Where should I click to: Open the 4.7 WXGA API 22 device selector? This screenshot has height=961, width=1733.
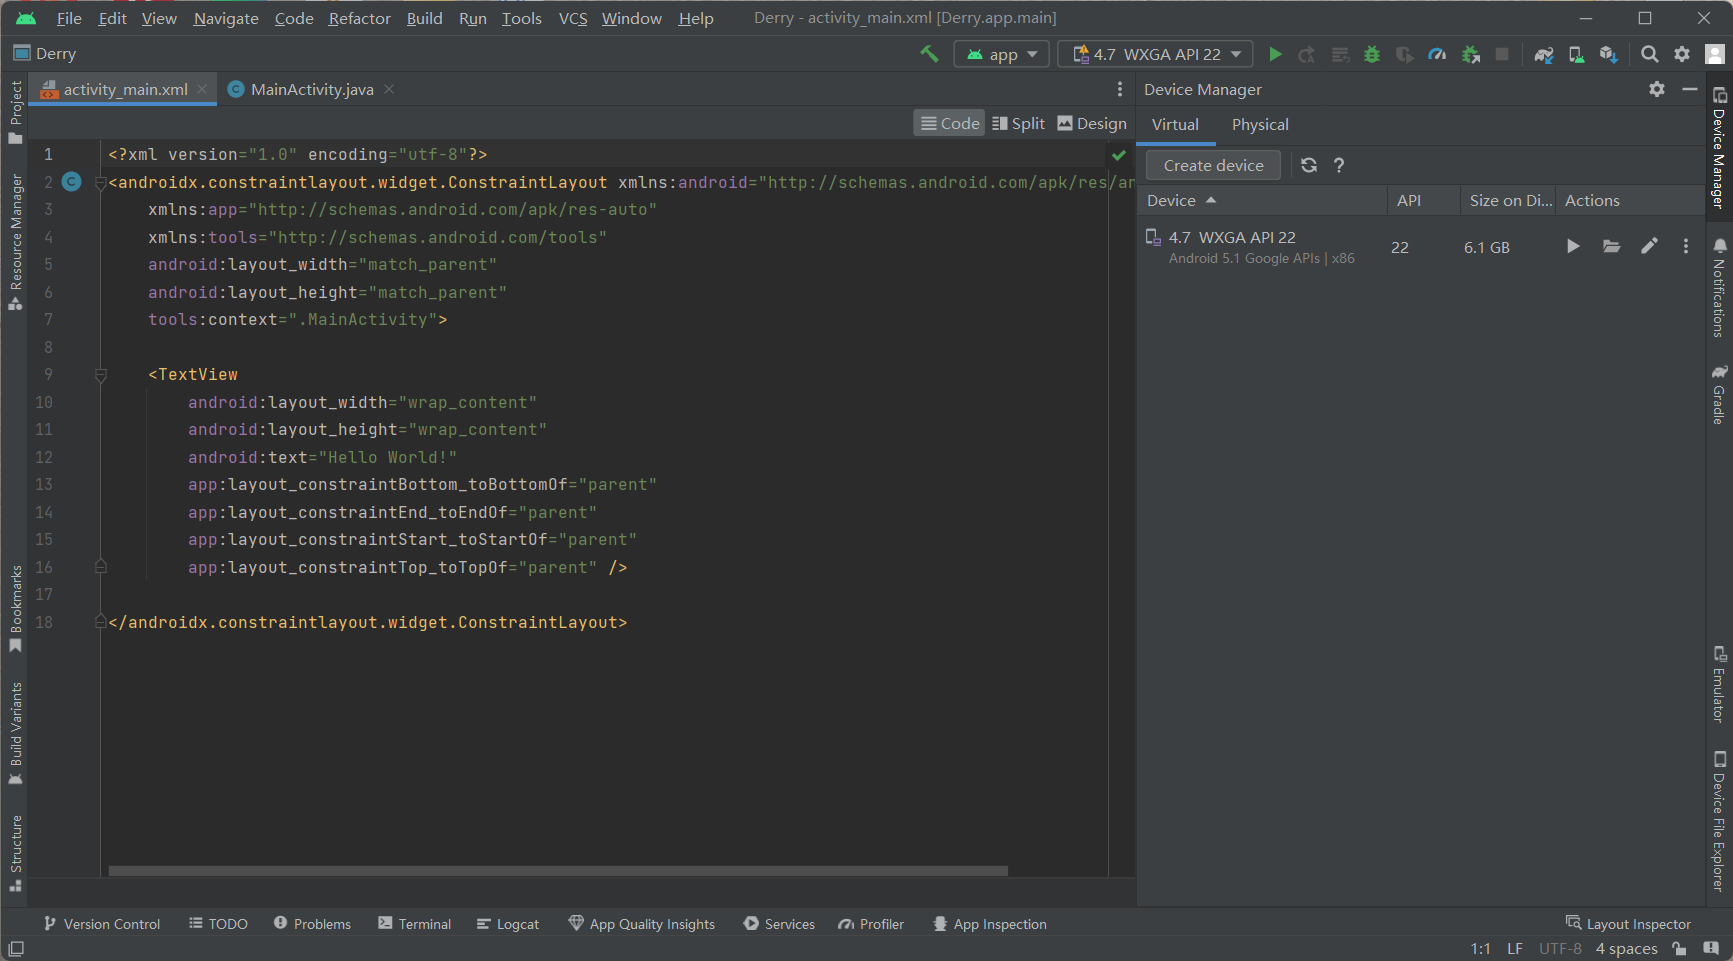point(1155,54)
